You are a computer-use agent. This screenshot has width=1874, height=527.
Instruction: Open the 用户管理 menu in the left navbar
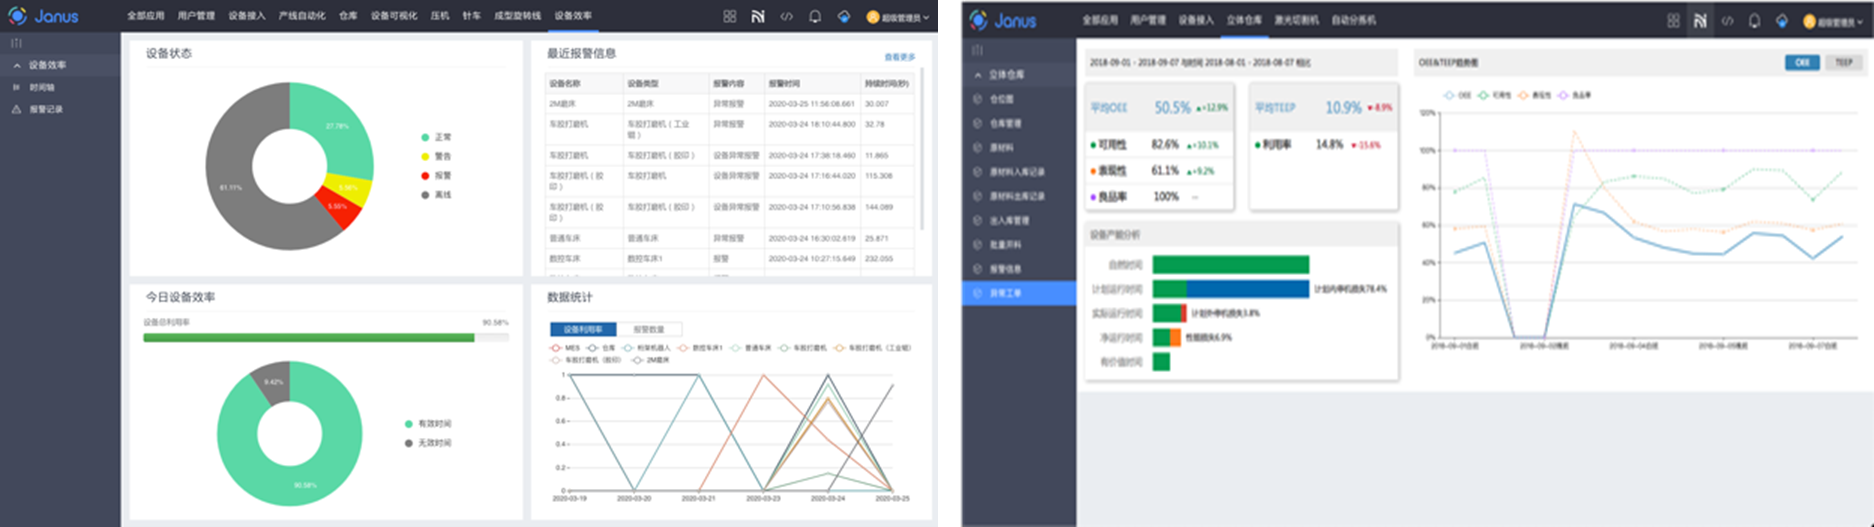click(x=196, y=16)
